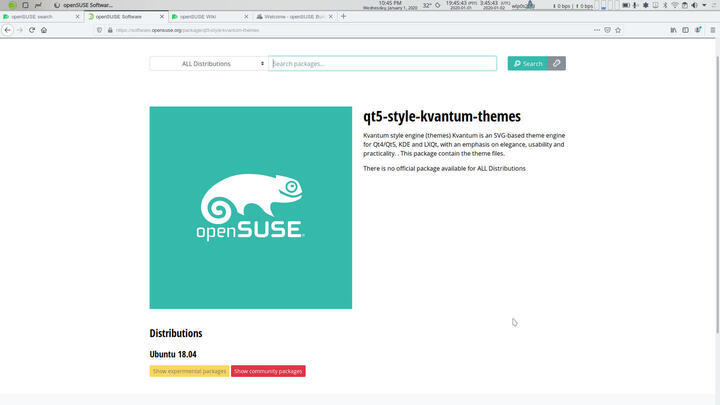The height and width of the screenshot is (405, 720).
Task: Click the volume speaker tray icon
Action: (694, 5)
